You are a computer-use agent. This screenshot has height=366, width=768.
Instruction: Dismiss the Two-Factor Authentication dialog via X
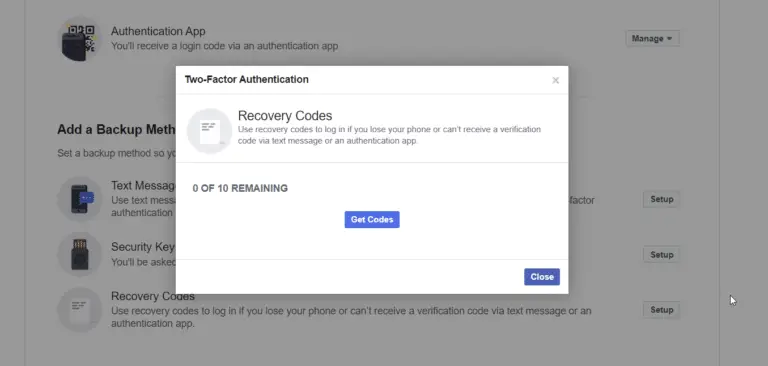[x=555, y=80]
